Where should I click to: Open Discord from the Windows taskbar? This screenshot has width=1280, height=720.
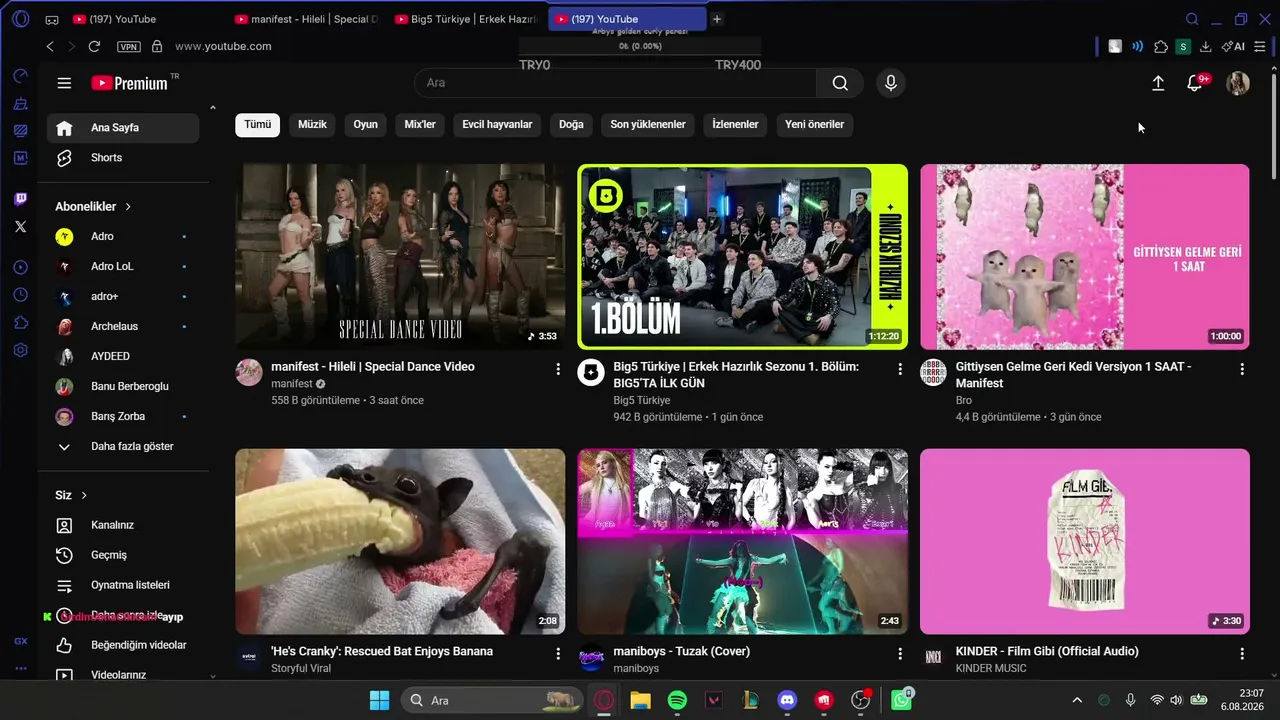pos(787,700)
